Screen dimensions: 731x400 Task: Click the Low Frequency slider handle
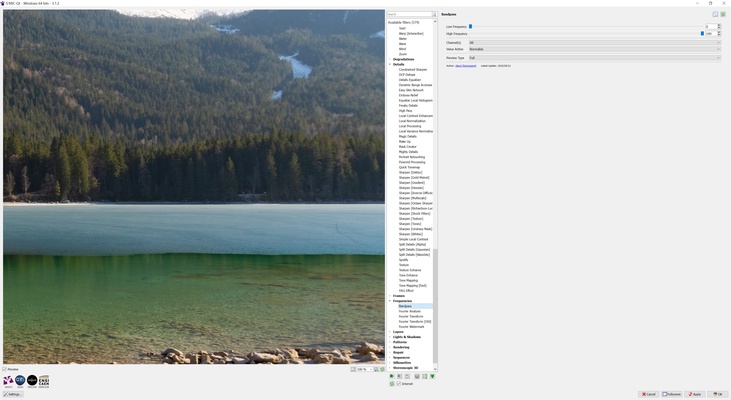click(x=470, y=27)
